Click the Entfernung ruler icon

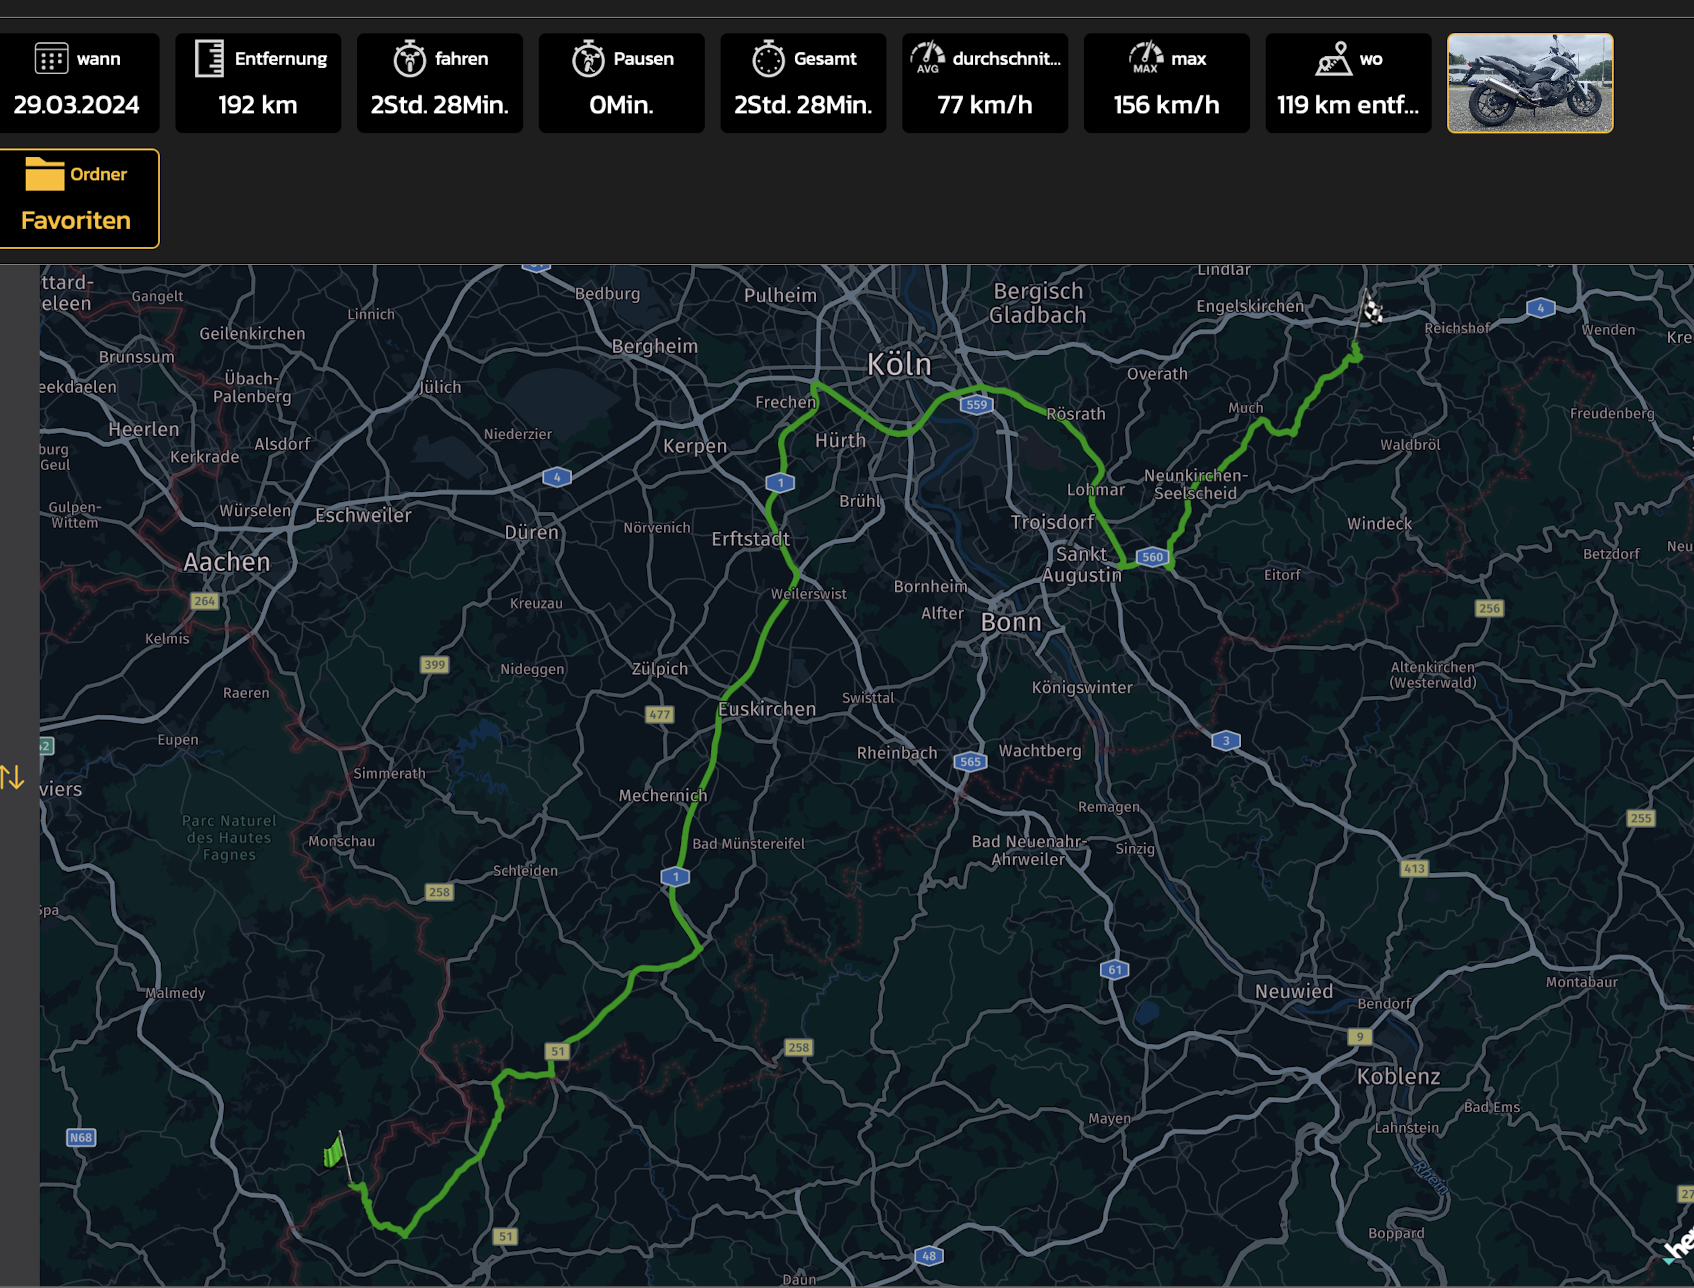pos(209,59)
